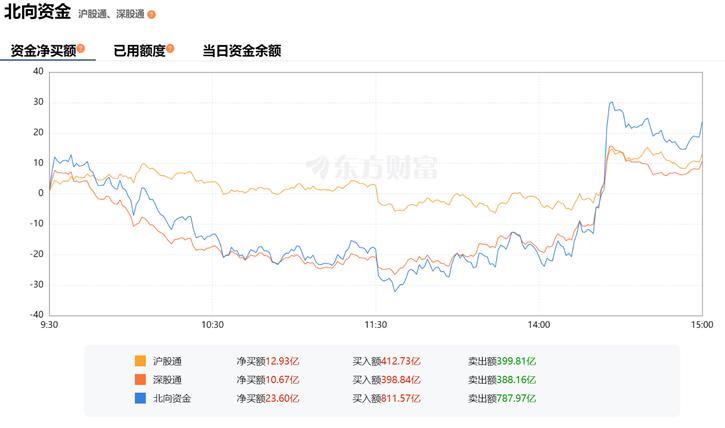
Task: Toggle the 沪股通 series legend label
Action: click(167, 361)
